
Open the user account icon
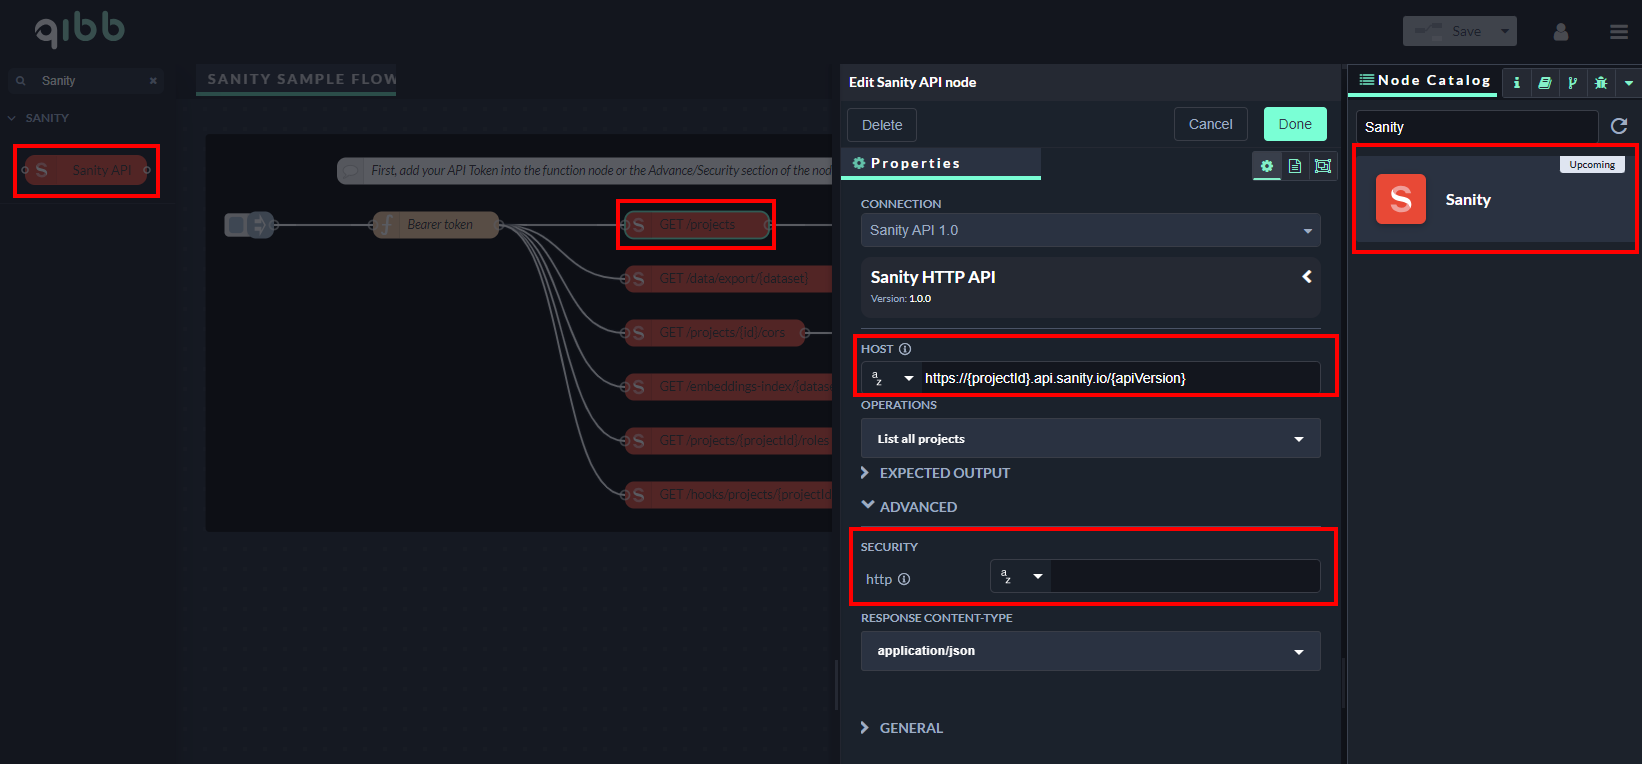[x=1560, y=32]
